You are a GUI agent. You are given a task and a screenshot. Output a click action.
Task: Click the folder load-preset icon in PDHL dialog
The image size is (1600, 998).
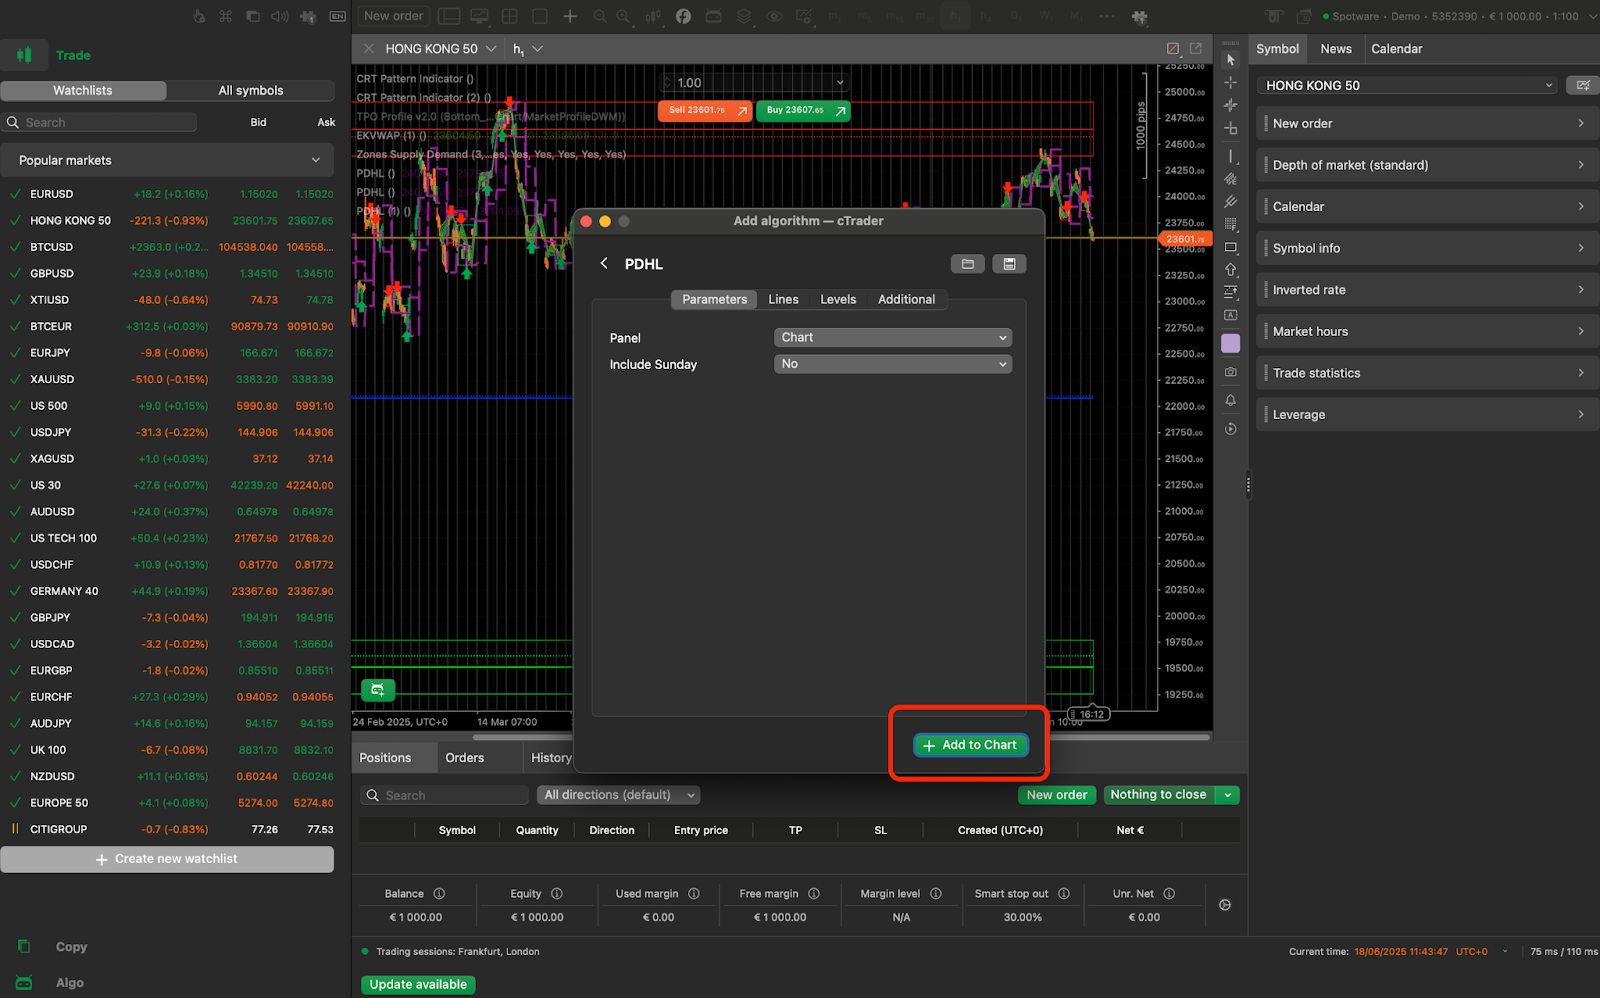[x=967, y=264]
